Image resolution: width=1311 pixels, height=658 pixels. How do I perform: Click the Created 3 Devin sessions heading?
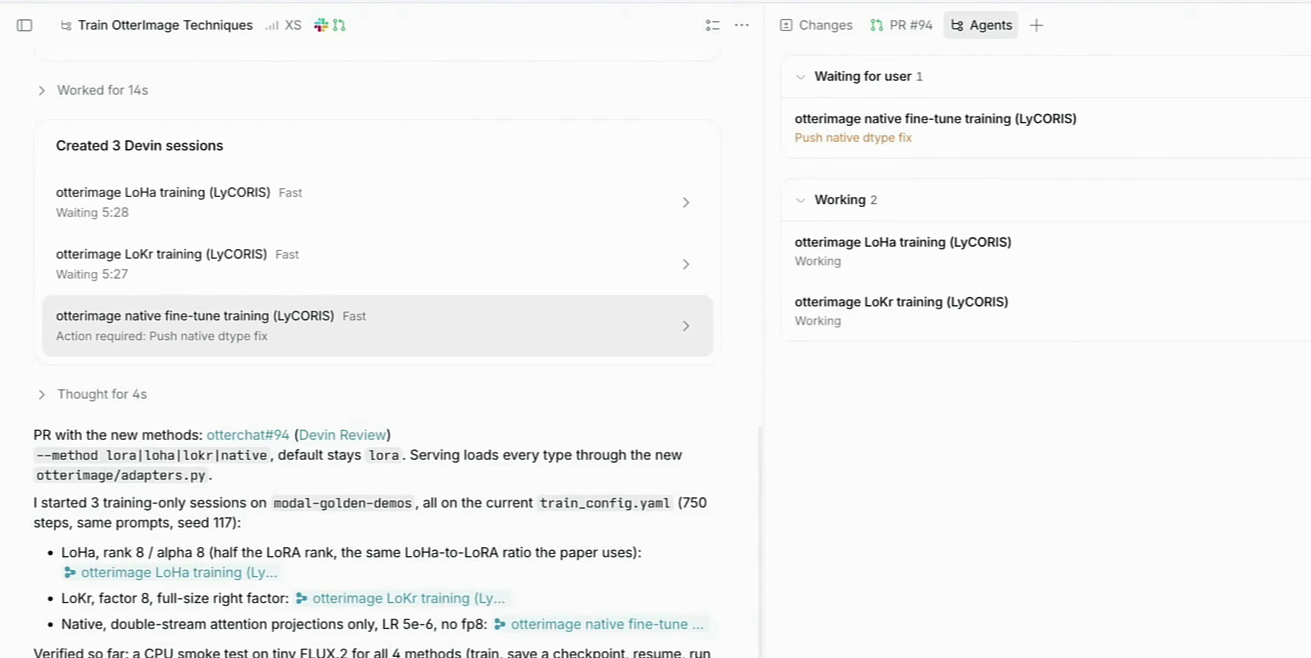click(x=139, y=146)
